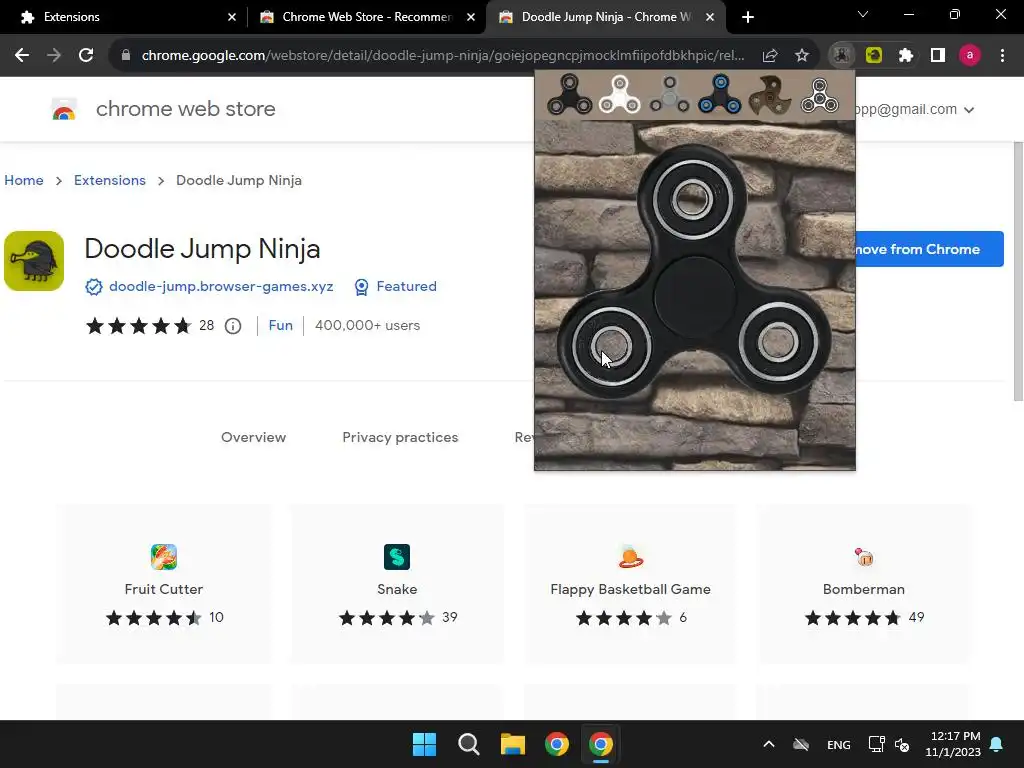1024x768 pixels.
Task: Click the yellow Doodle Jump extension icon in toolbar
Action: [874, 56]
